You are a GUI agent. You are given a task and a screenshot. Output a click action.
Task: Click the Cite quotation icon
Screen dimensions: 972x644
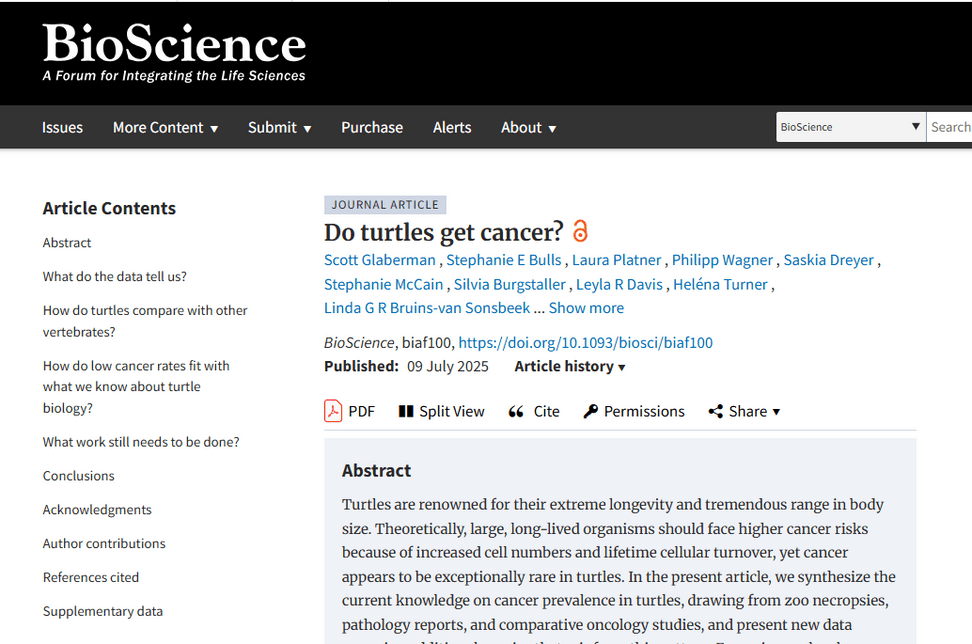tap(516, 411)
